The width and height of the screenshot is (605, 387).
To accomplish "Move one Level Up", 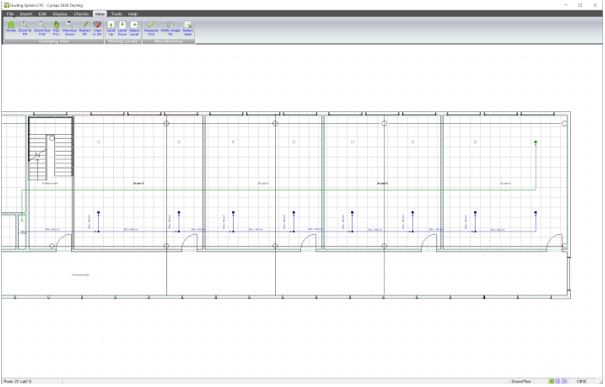I will coord(111,28).
